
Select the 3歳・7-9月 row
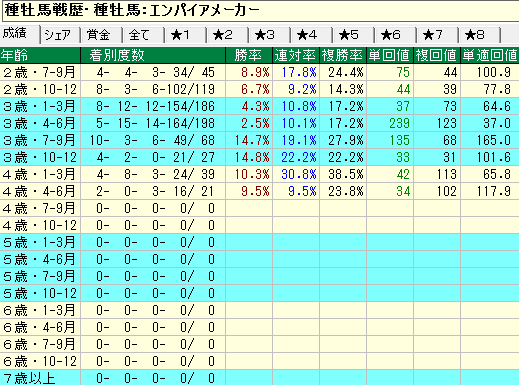coord(259,140)
